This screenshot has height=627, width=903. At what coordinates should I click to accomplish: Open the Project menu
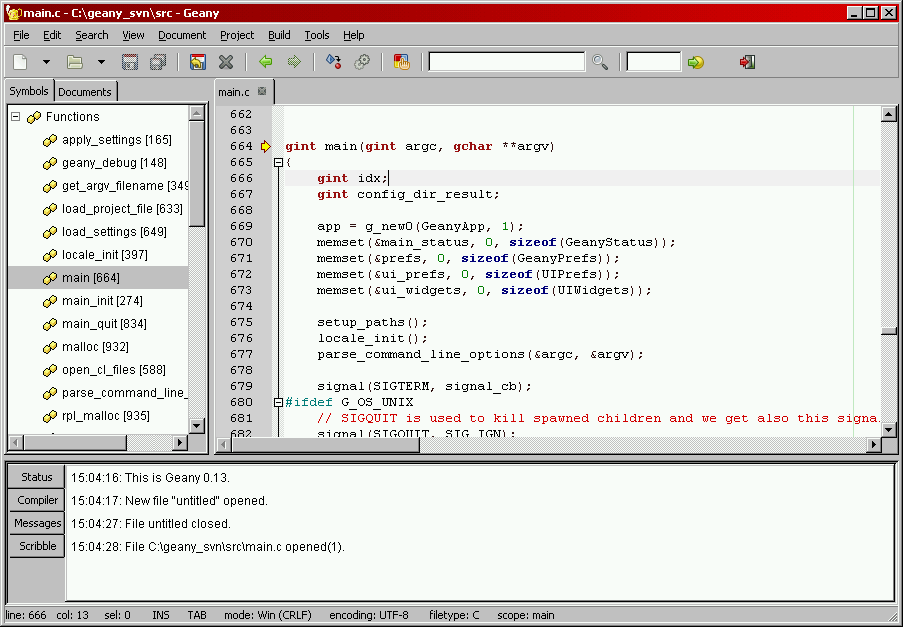pyautogui.click(x=237, y=35)
